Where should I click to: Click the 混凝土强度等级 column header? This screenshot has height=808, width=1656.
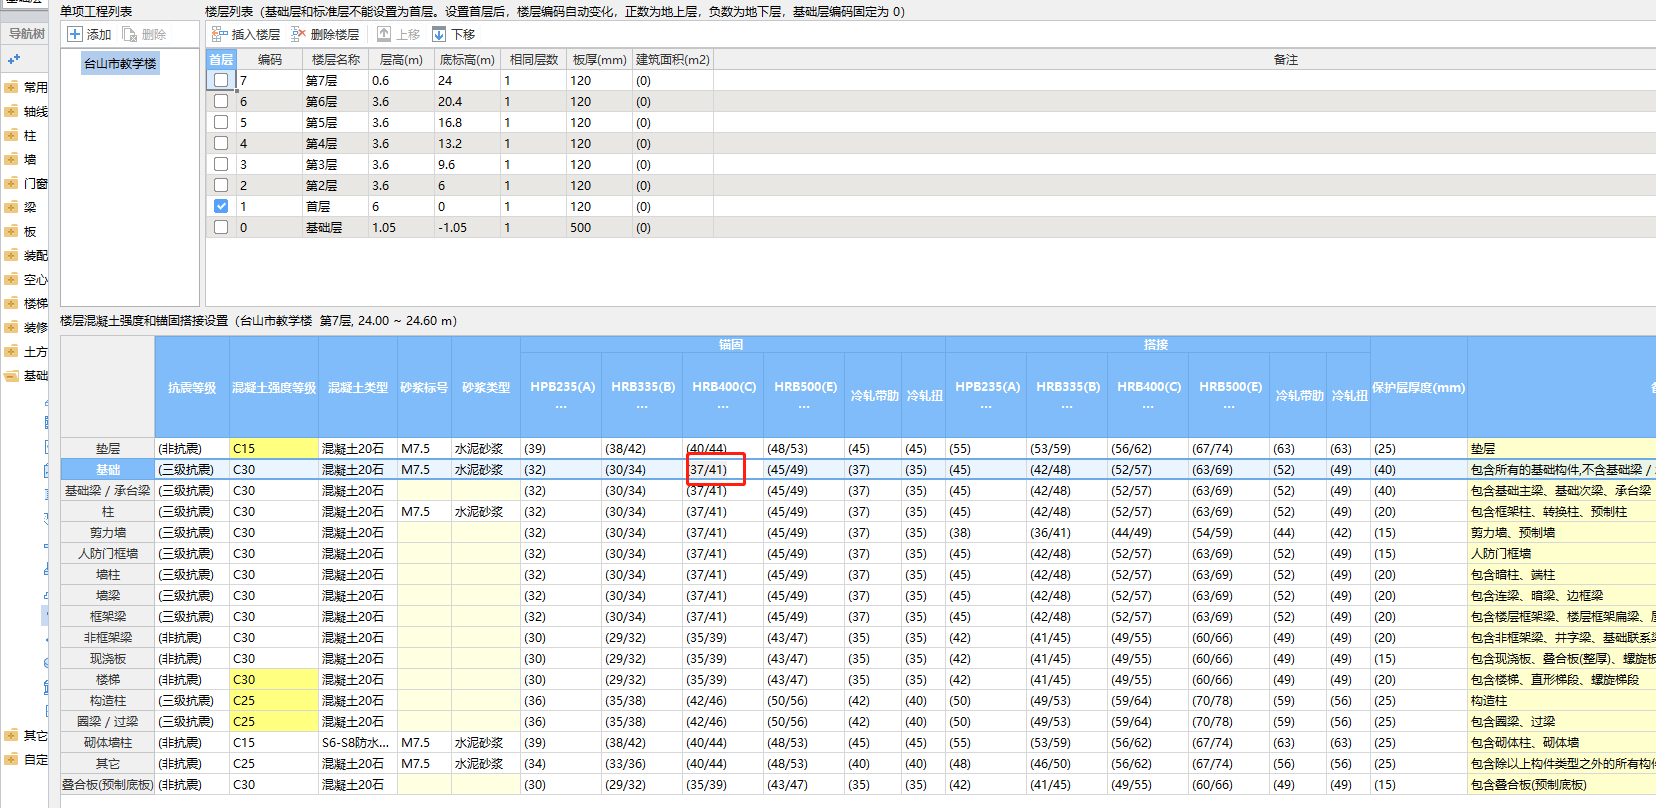click(x=274, y=388)
